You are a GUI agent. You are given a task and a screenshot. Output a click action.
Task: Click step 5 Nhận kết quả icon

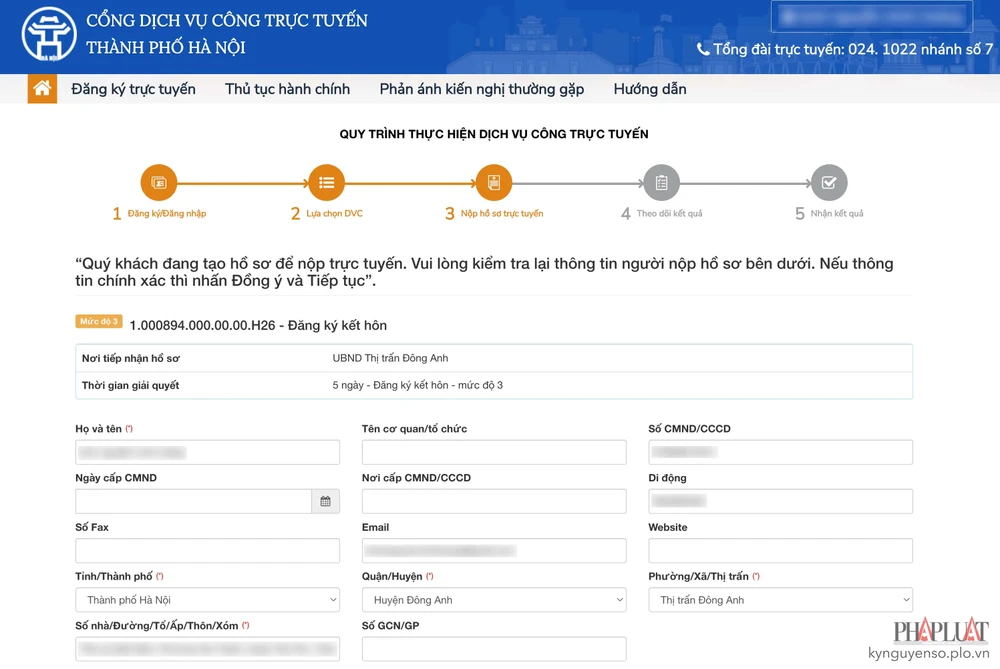[828, 183]
